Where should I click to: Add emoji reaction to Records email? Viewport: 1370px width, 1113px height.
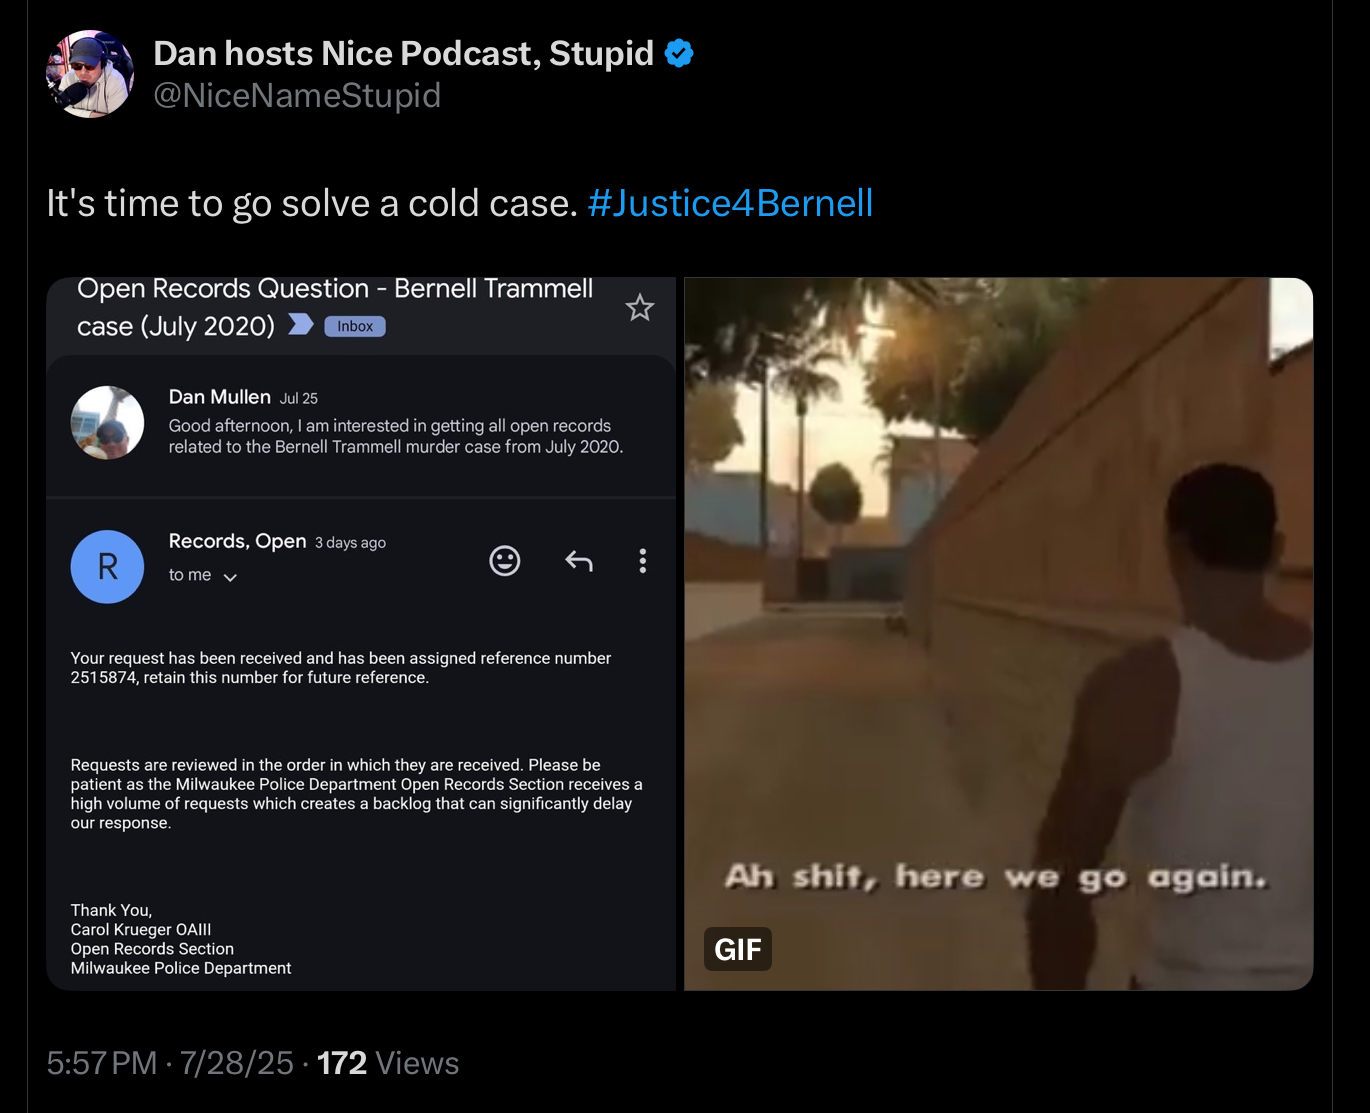coord(505,561)
